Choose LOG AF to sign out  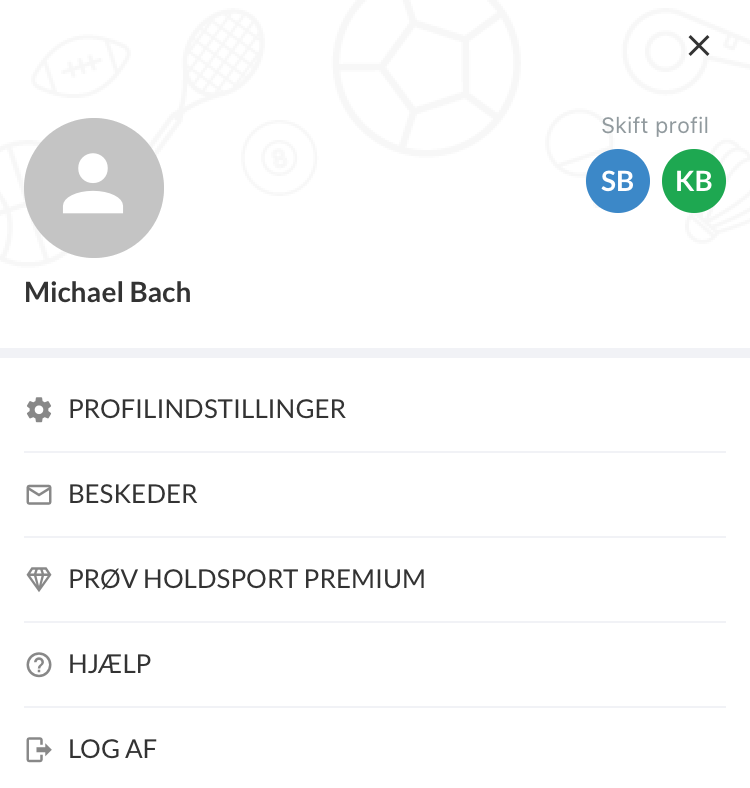coord(375,749)
